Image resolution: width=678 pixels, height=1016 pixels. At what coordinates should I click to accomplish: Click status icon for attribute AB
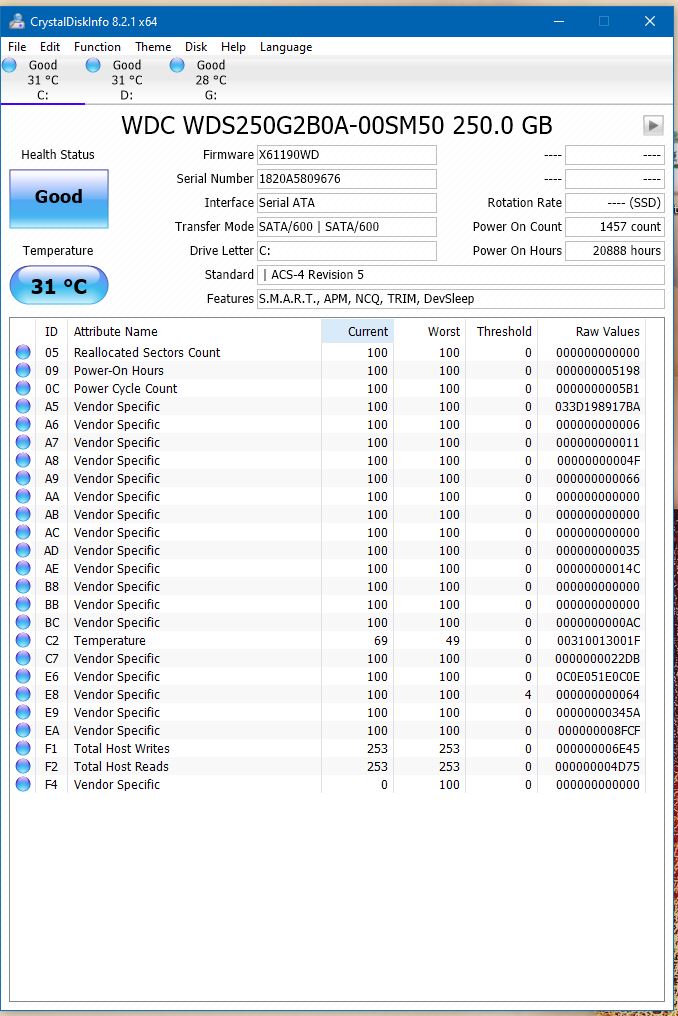point(23,514)
